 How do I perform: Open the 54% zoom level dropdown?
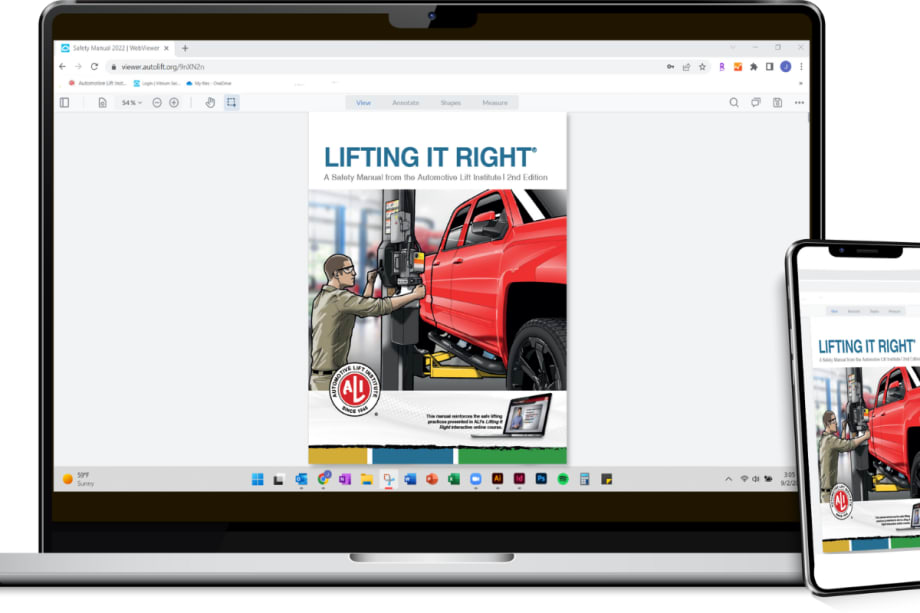tap(131, 103)
